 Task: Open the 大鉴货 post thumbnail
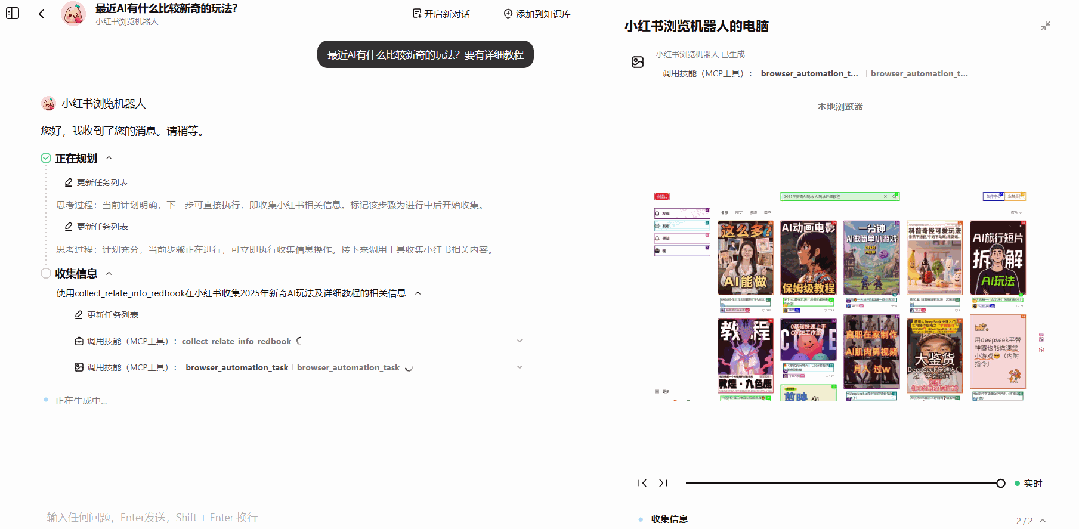point(934,355)
